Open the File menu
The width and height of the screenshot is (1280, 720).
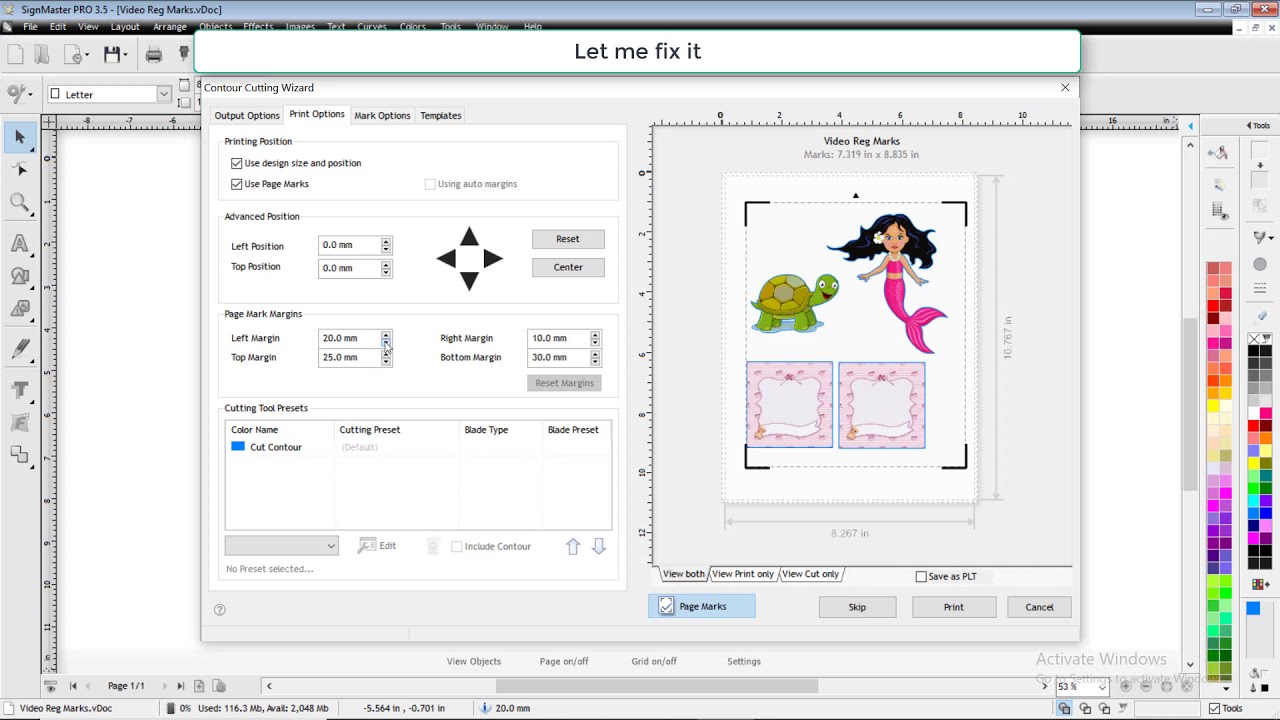30,27
